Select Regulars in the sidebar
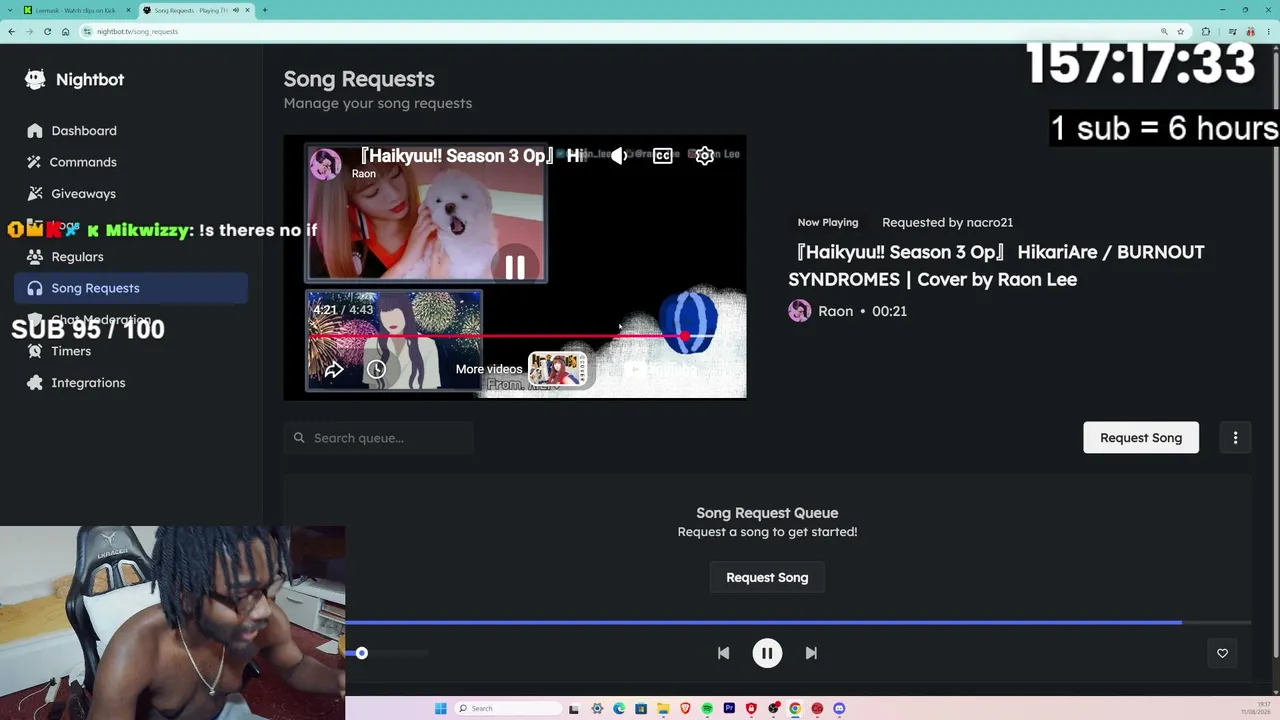This screenshot has height=720, width=1280. (x=131, y=257)
